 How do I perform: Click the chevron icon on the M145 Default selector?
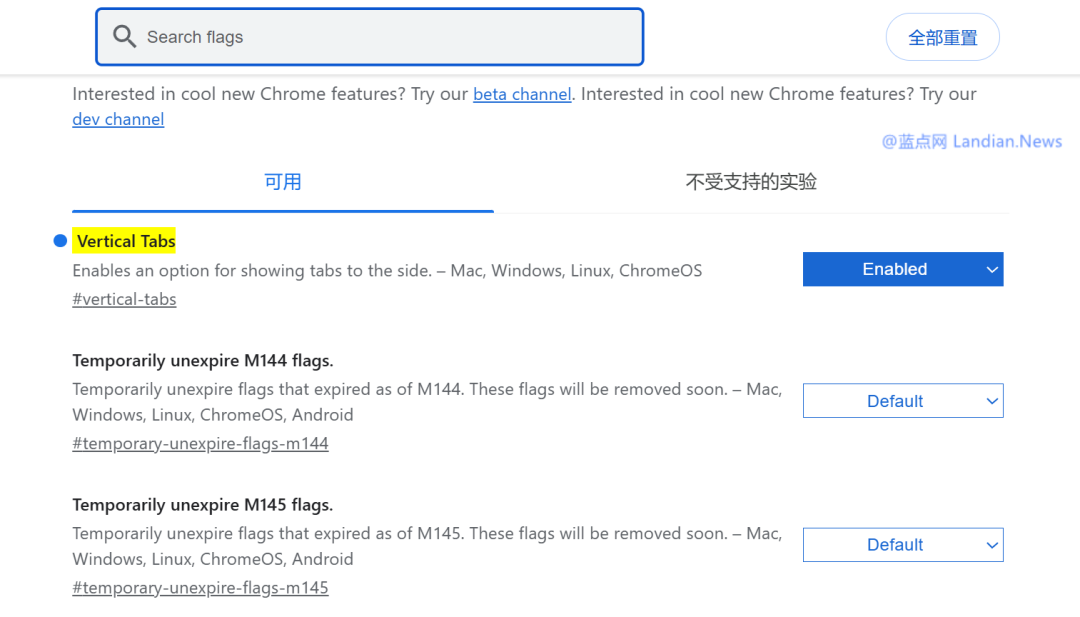point(989,544)
